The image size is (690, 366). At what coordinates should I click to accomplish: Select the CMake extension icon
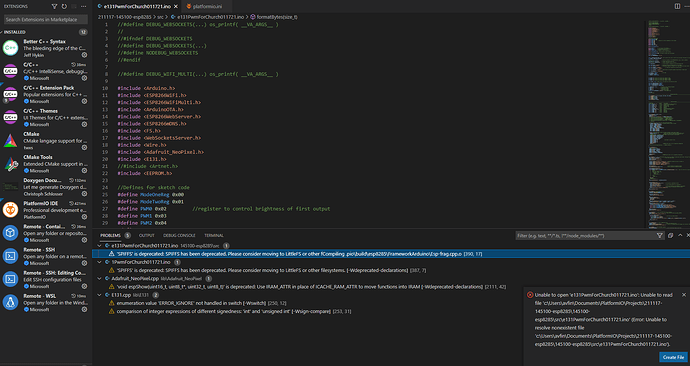click(11, 140)
